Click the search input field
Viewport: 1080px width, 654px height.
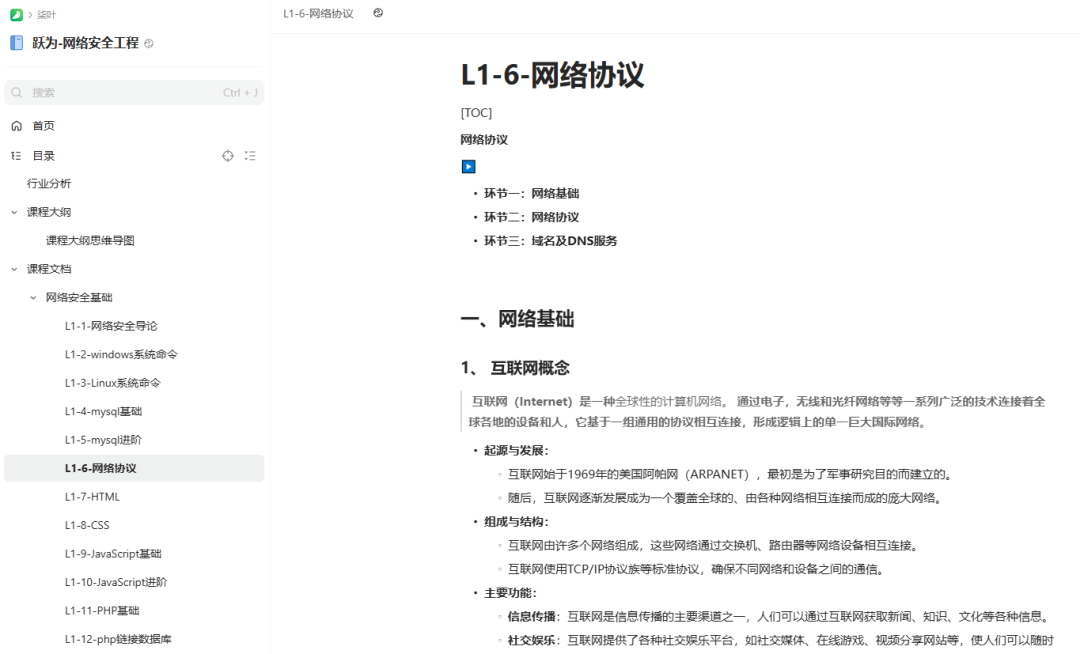point(134,92)
